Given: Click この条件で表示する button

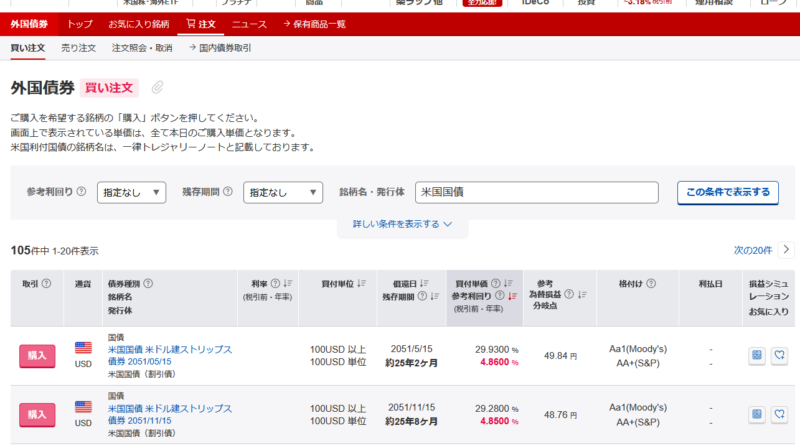Looking at the screenshot, I should [x=728, y=192].
